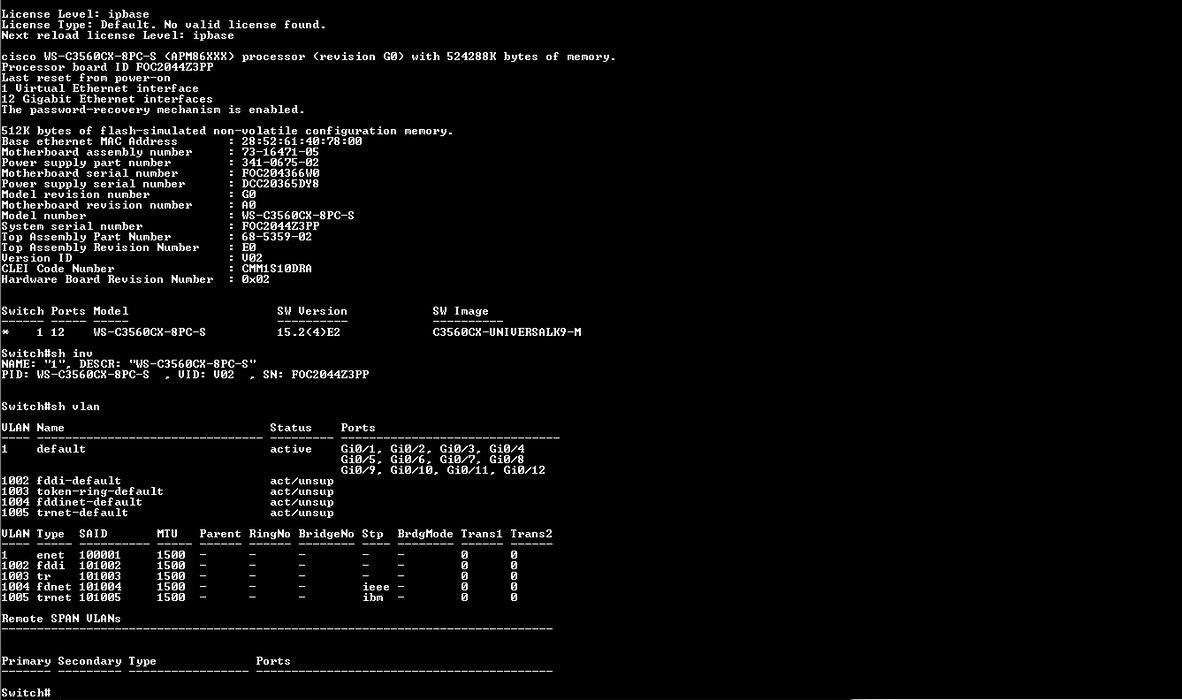Screen dimensions: 1182x700
Task: Select the 'NAME: "1", DESCR:' inventory line
Action: [x=129, y=364]
